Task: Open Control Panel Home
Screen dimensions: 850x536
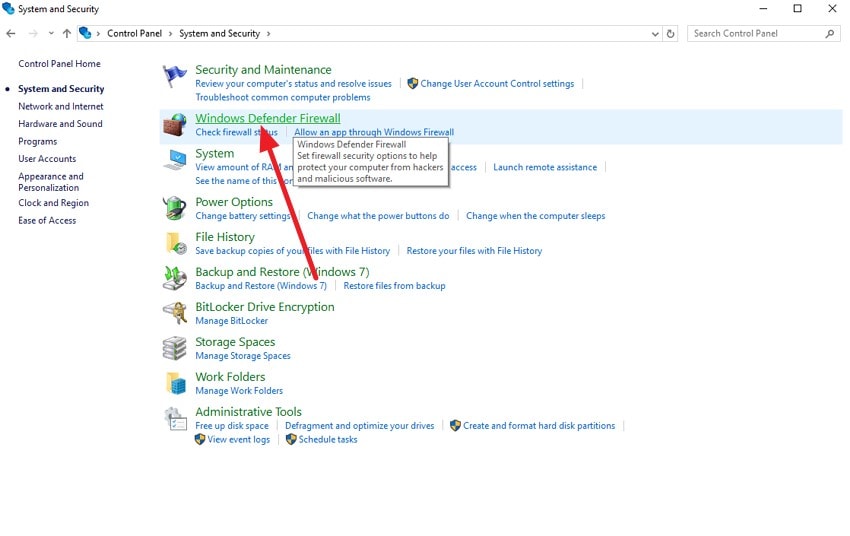Action: [59, 64]
